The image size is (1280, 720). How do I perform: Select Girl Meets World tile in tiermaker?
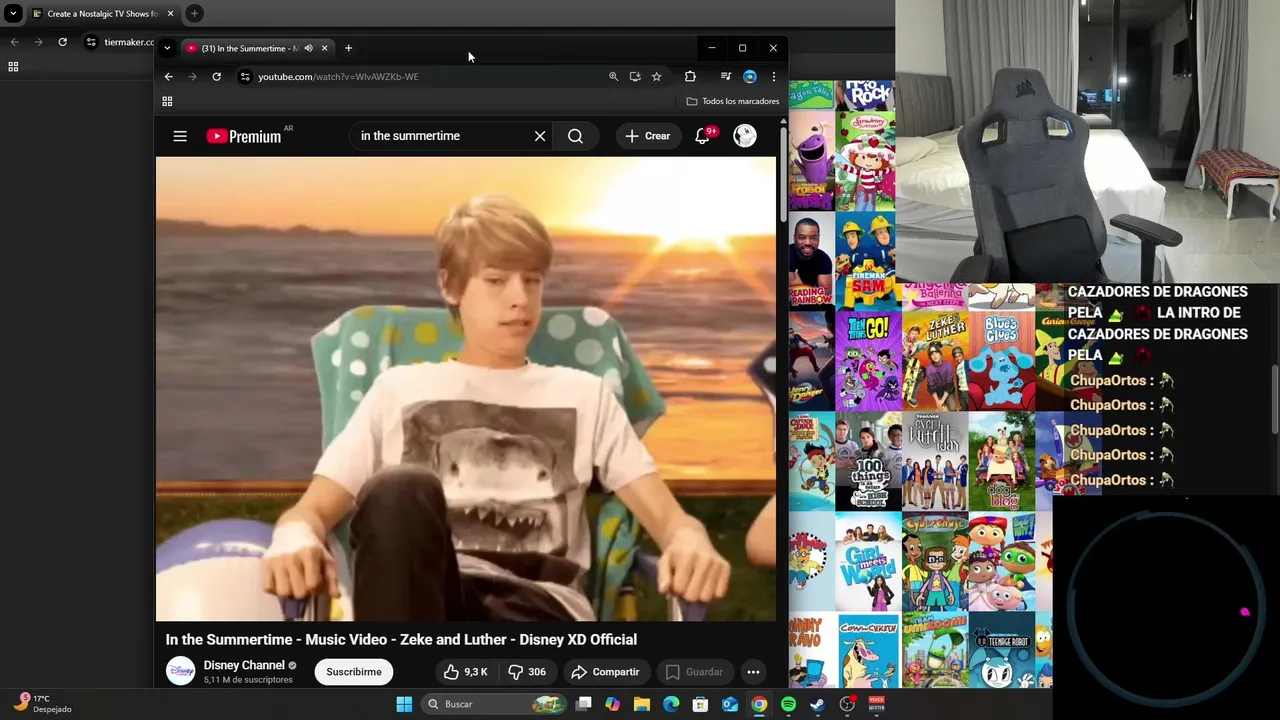pos(868,561)
